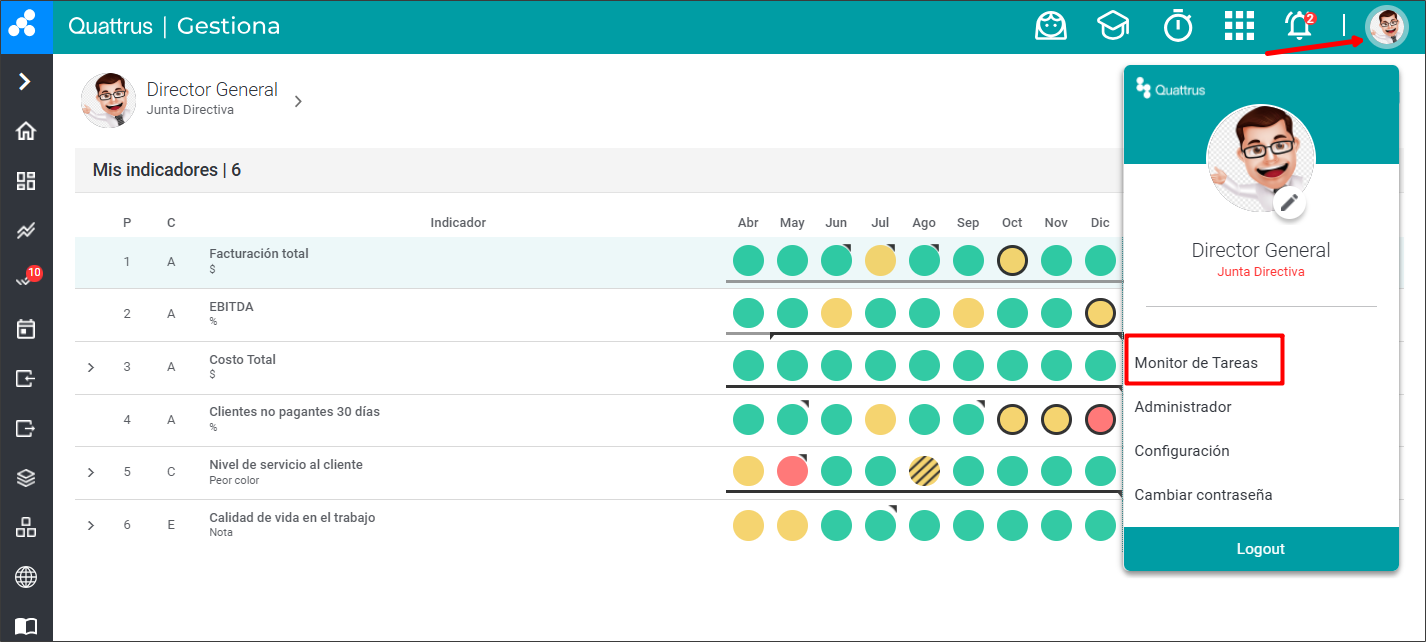Open the calendar icon in sidebar
Image resolution: width=1426 pixels, height=642 pixels.
click(x=26, y=328)
